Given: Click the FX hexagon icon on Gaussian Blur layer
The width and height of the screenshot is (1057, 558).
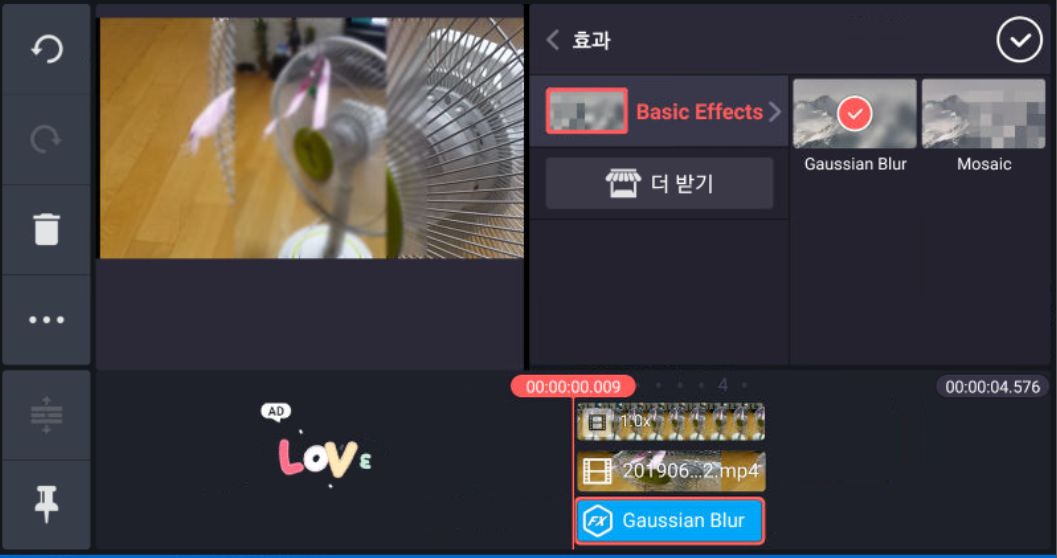Looking at the screenshot, I should [598, 520].
